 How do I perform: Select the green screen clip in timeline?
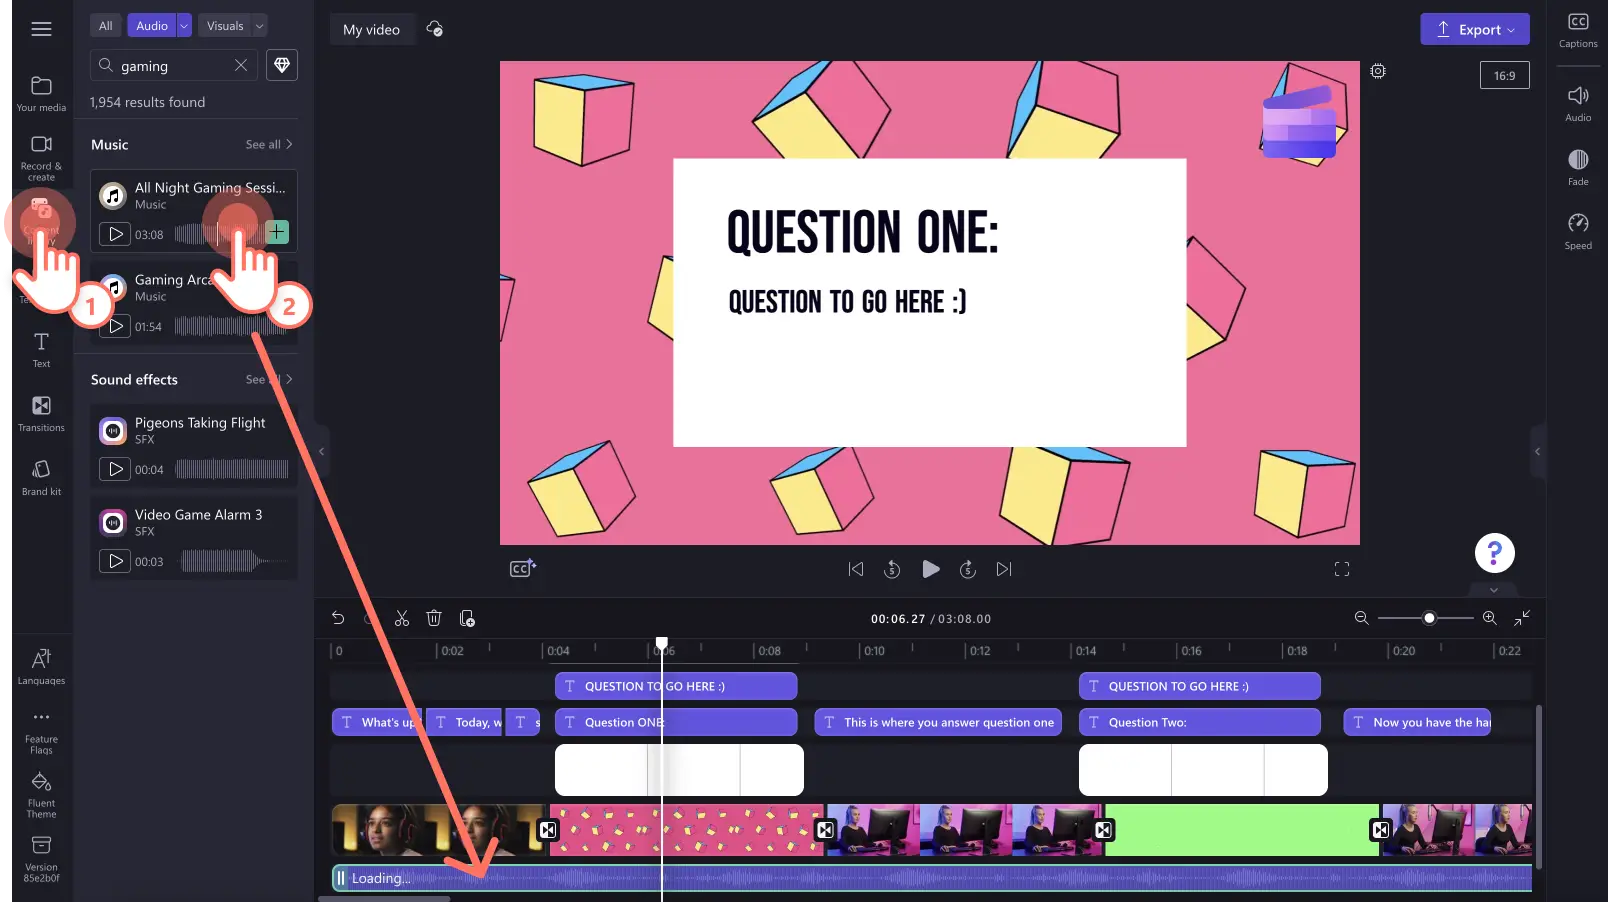tap(1241, 830)
